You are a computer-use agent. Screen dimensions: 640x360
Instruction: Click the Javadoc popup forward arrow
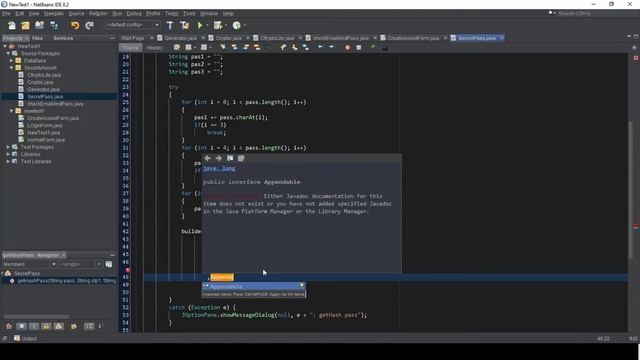pyautogui.click(x=218, y=158)
